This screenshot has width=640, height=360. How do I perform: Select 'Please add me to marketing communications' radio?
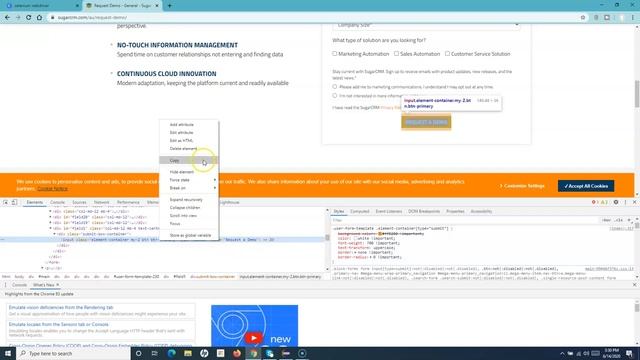(335, 87)
